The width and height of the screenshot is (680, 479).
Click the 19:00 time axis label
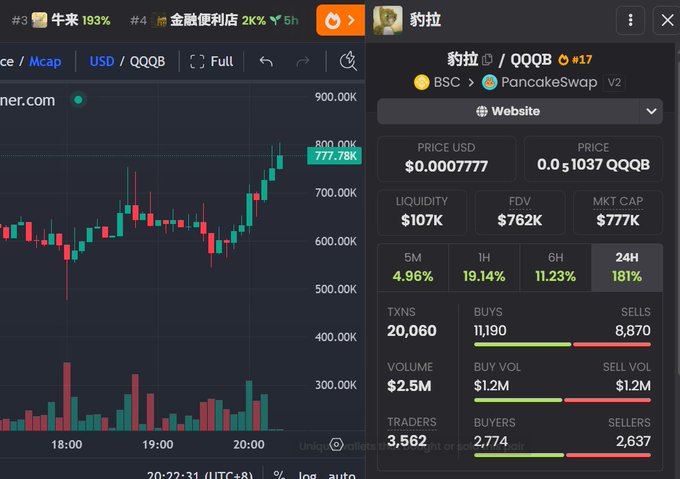157,444
